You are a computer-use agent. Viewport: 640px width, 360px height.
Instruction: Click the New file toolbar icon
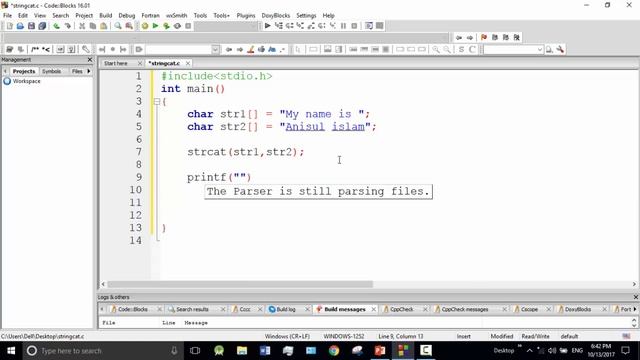[x=9, y=26]
